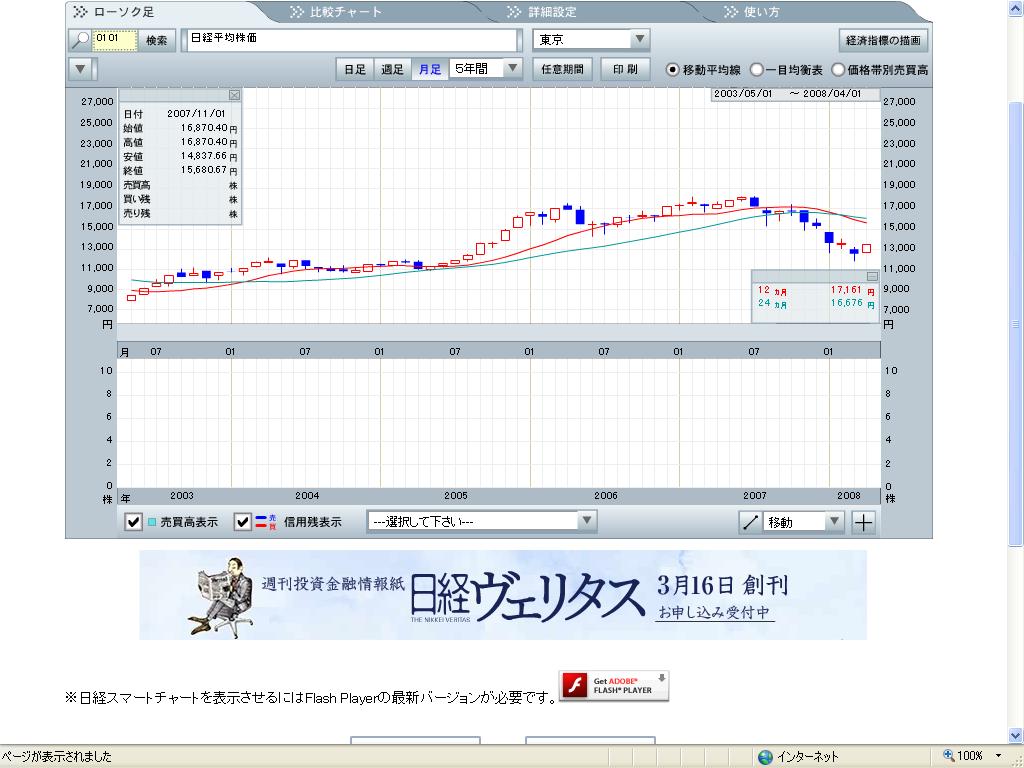This screenshot has height=768, width=1024.
Task: Click the Get Adobe Flash Player badge
Action: (614, 686)
